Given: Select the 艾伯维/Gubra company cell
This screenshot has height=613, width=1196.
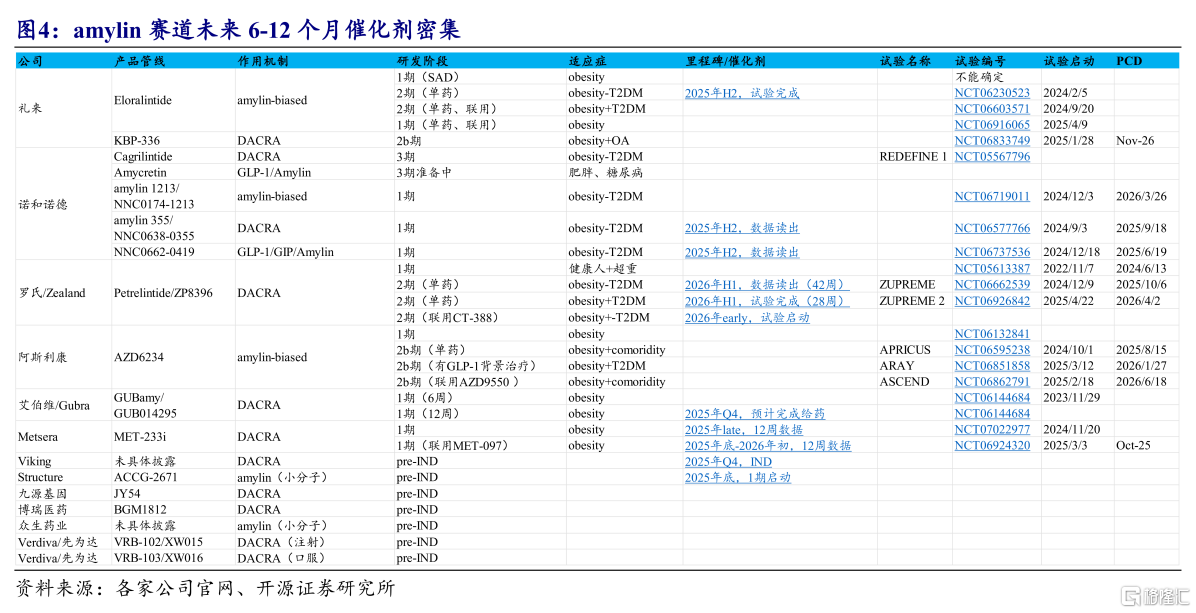Looking at the screenshot, I should pos(54,406).
